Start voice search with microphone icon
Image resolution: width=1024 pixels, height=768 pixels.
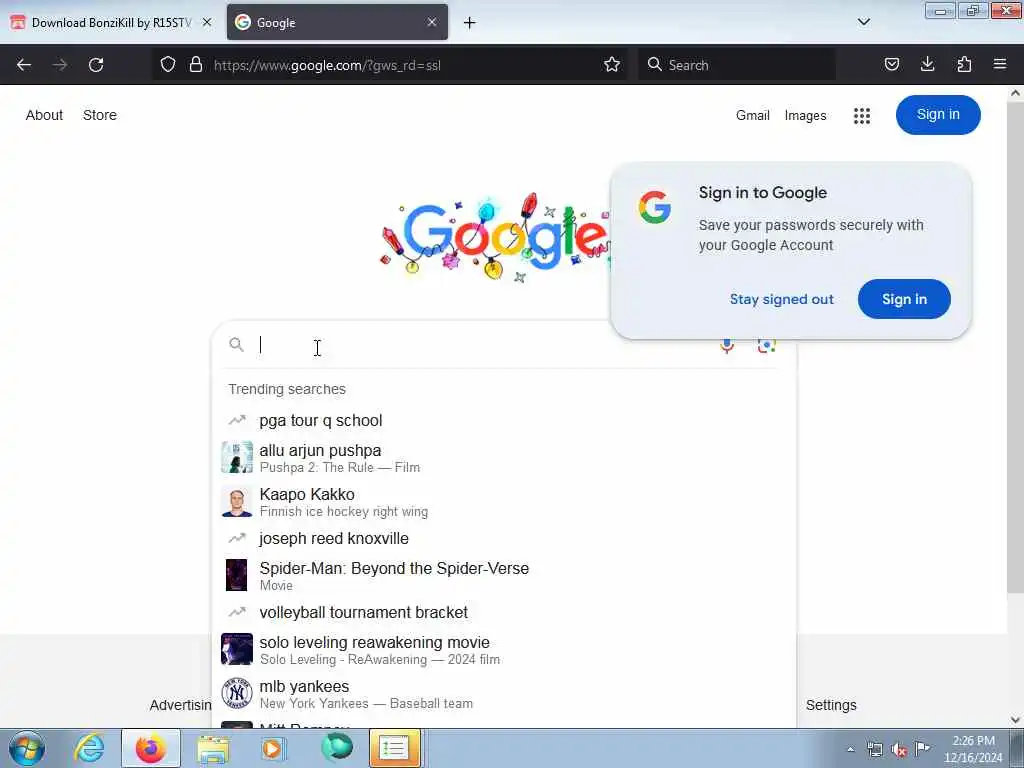click(727, 345)
